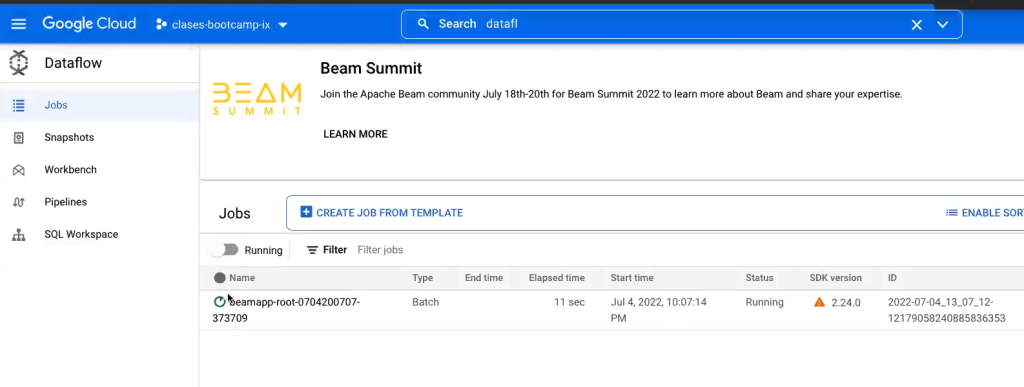Screen dimensions: 1024x387
Task: Click the Start time column header
Action: point(632,278)
